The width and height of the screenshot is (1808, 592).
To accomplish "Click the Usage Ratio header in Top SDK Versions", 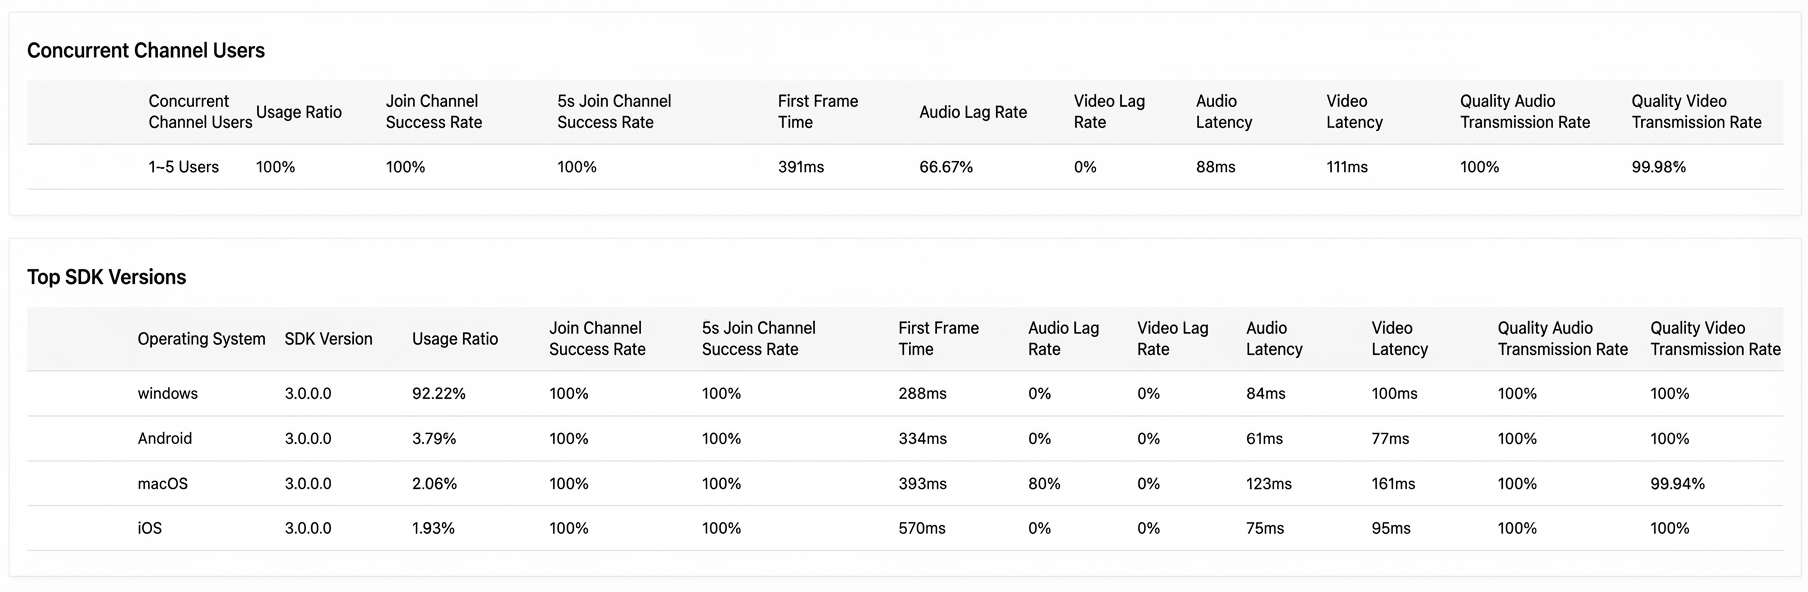I will (x=455, y=339).
